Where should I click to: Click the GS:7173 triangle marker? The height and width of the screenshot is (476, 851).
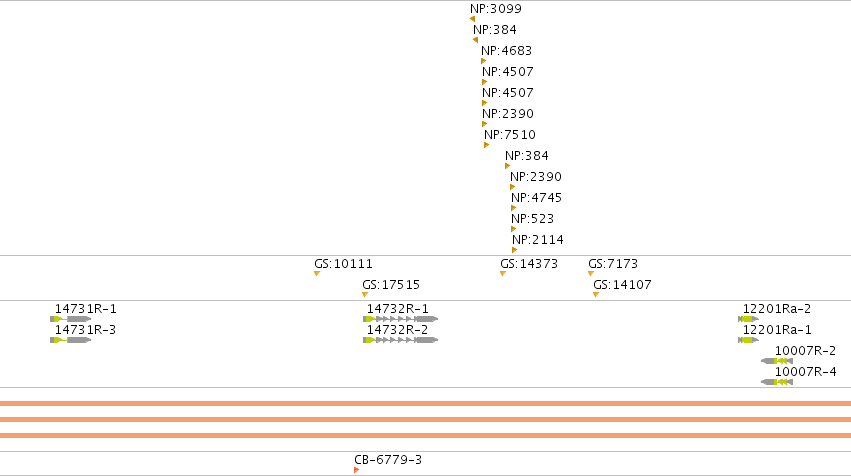591,274
